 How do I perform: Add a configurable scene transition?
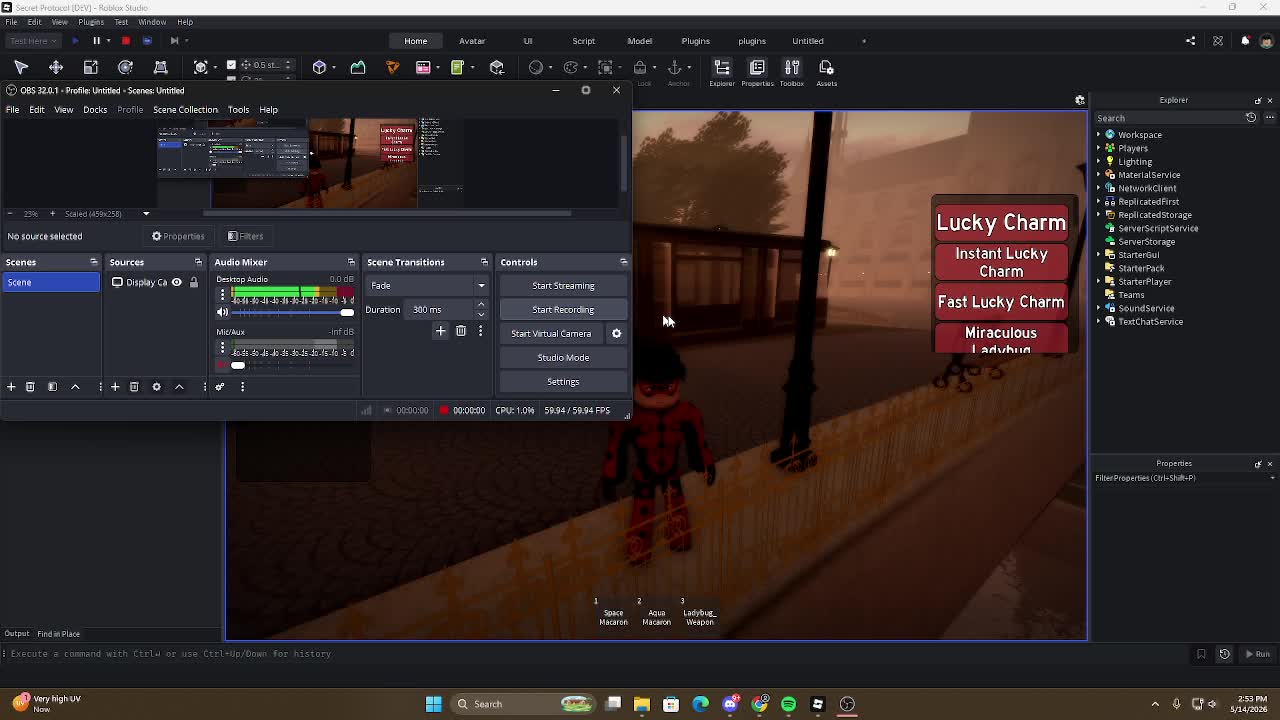click(440, 331)
